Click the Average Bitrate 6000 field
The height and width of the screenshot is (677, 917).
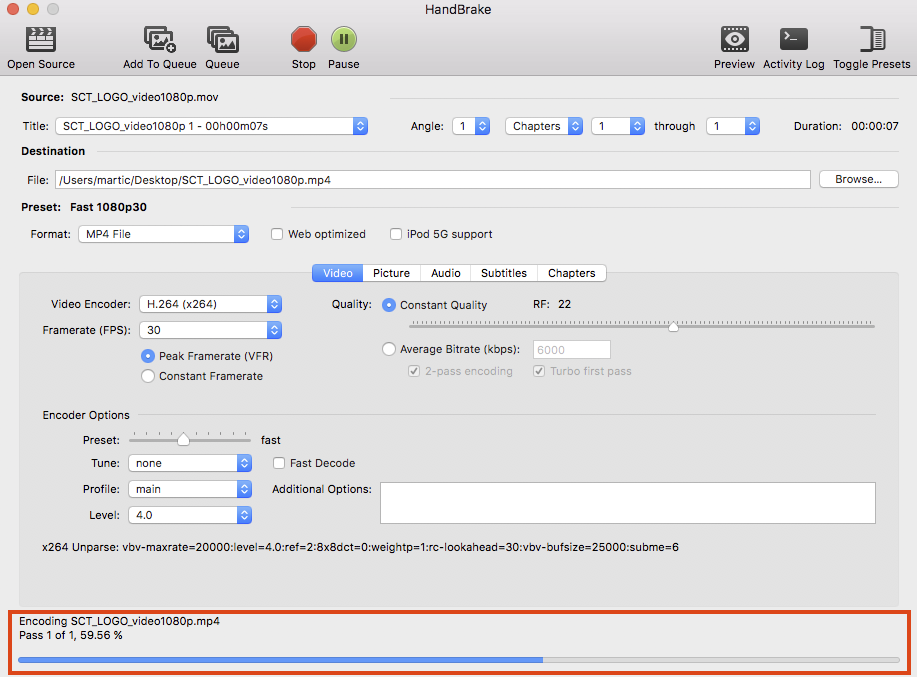click(571, 350)
